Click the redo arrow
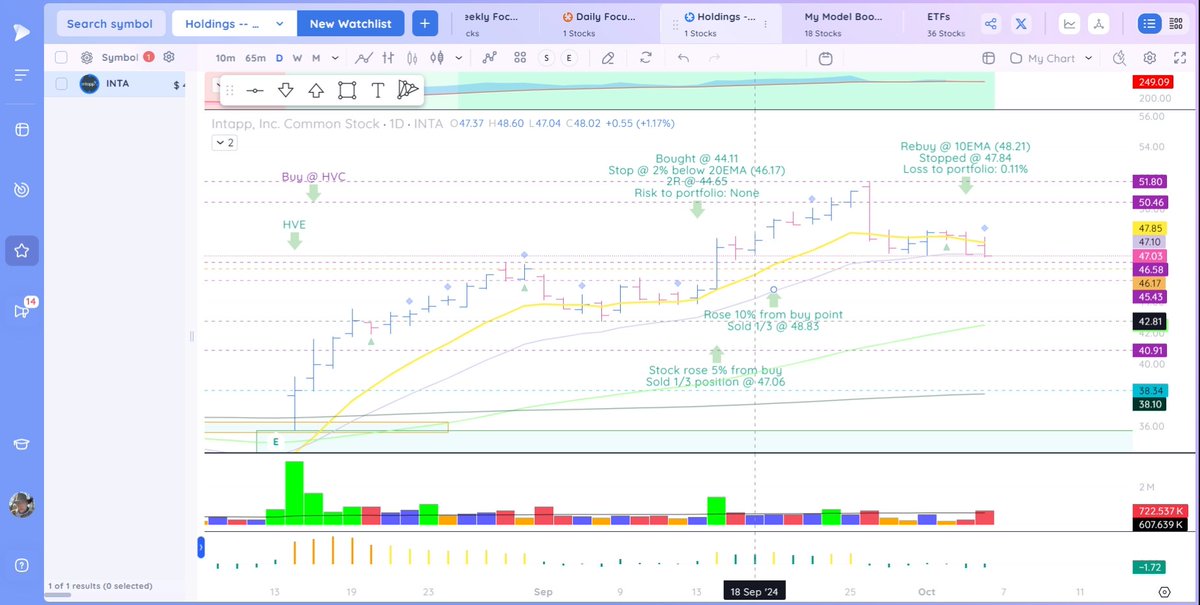This screenshot has width=1200, height=605. [712, 58]
